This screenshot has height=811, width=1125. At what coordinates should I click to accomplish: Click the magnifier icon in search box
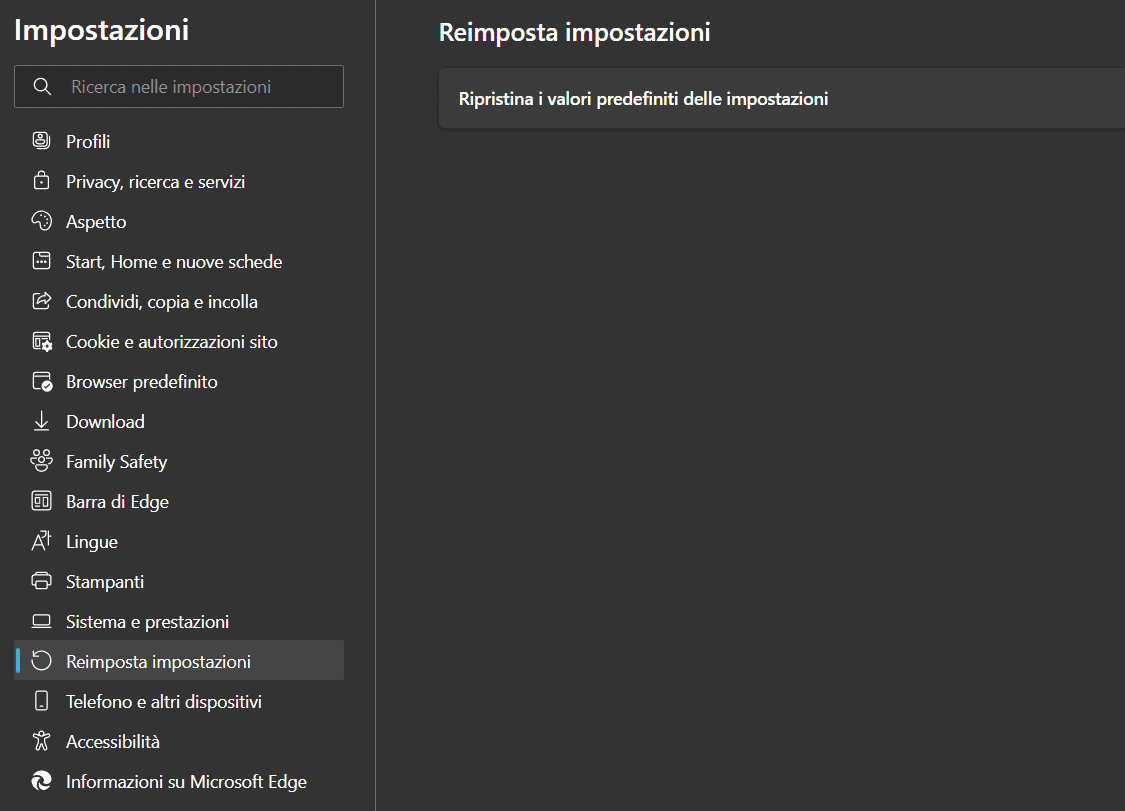click(x=42, y=87)
